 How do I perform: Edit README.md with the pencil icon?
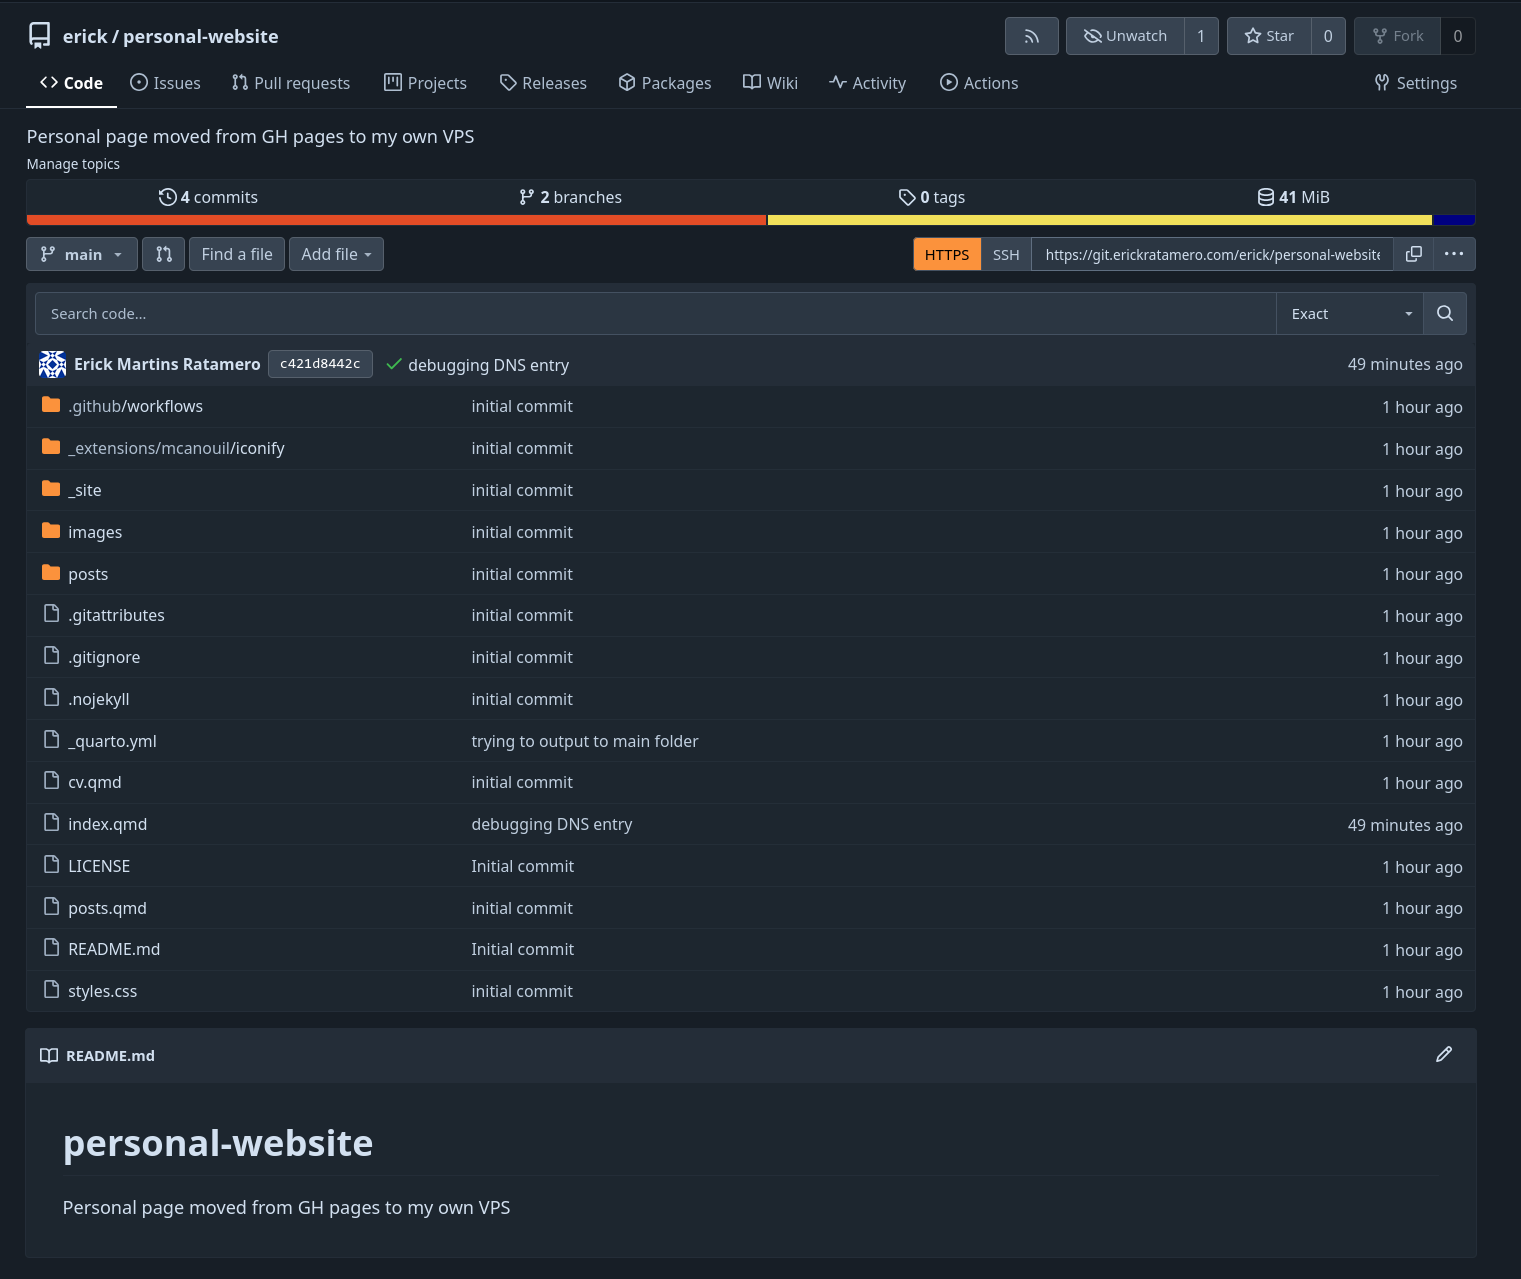pyautogui.click(x=1444, y=1054)
